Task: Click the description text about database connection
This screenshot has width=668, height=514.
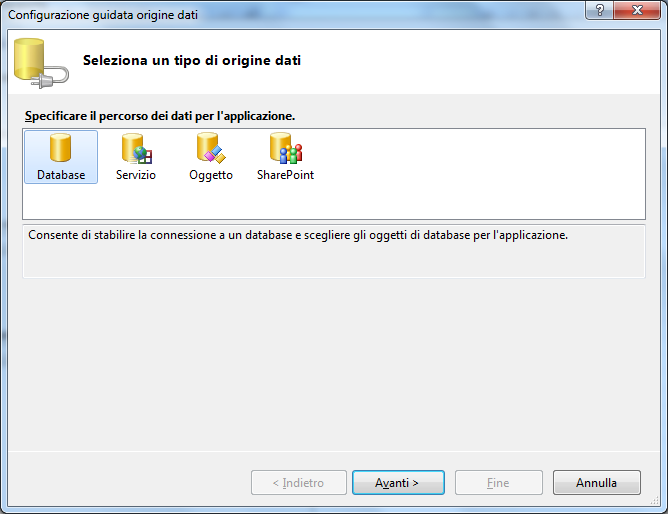Action: pyautogui.click(x=298, y=235)
